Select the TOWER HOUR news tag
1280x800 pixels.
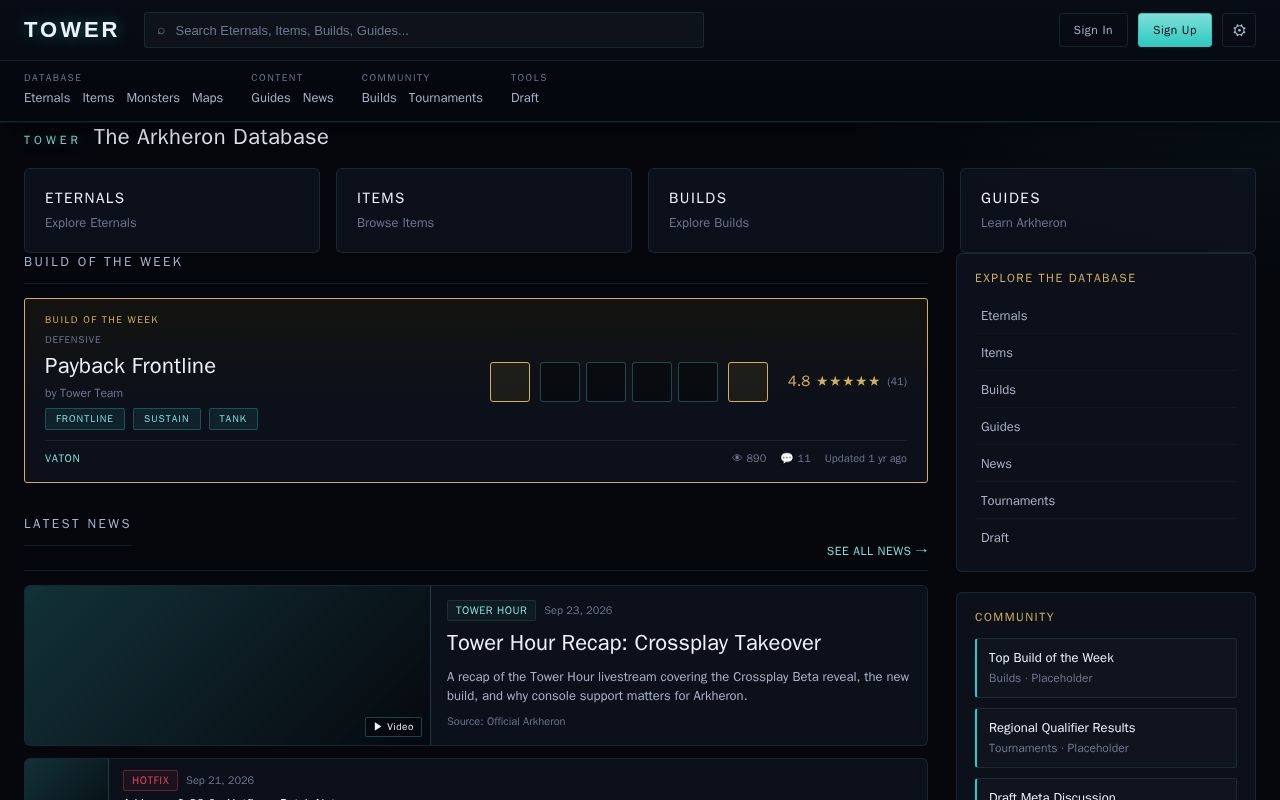tap(491, 610)
